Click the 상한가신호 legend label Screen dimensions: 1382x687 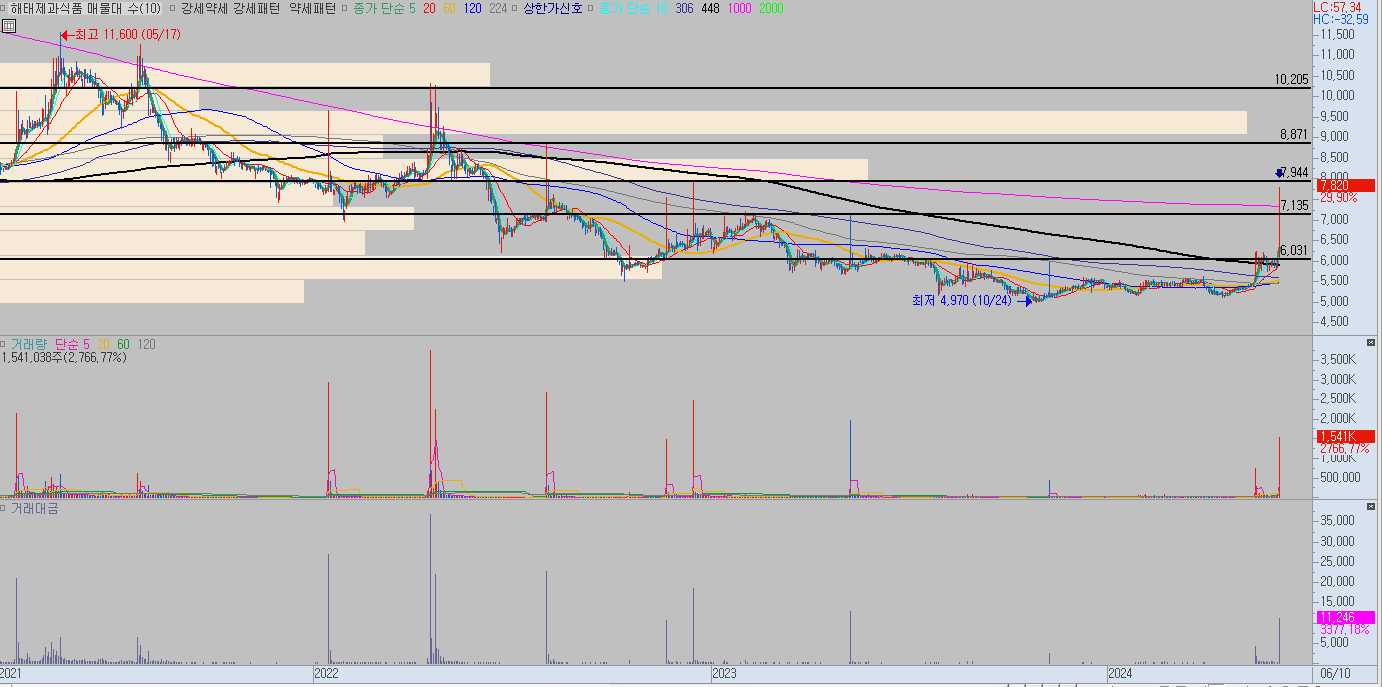point(553,8)
